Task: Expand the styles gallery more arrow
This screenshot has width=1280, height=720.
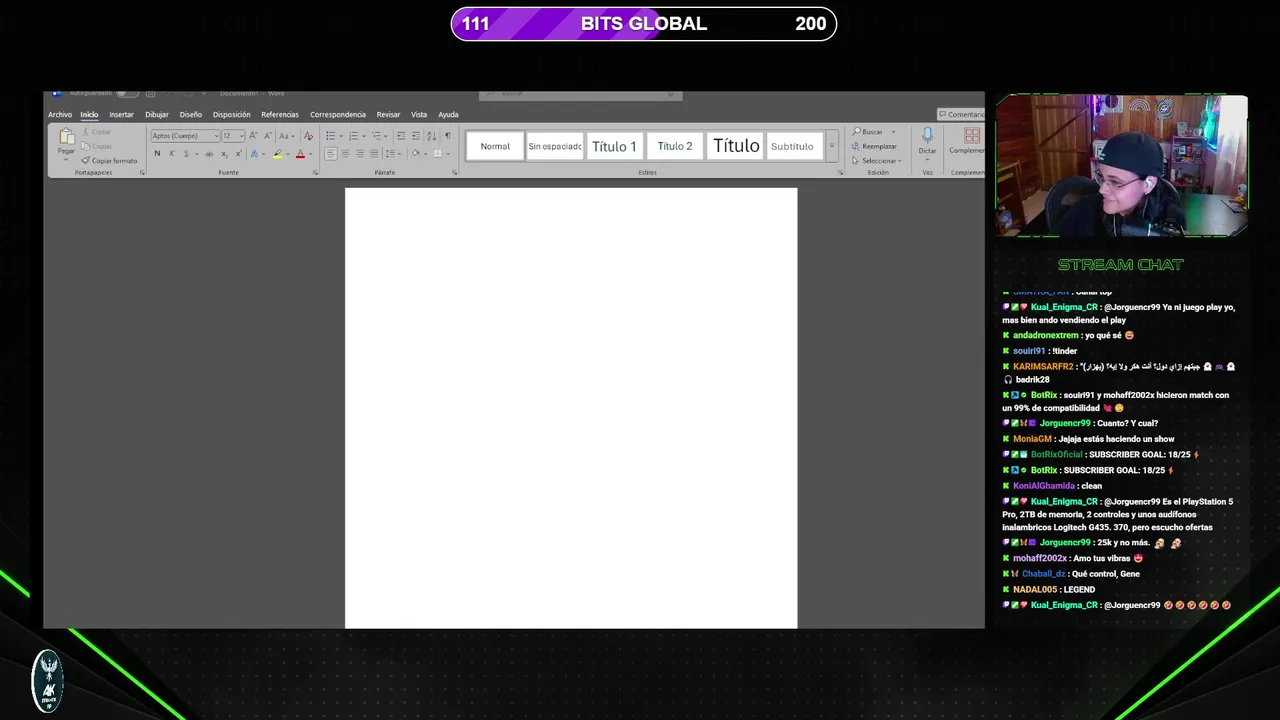Action: click(x=831, y=146)
